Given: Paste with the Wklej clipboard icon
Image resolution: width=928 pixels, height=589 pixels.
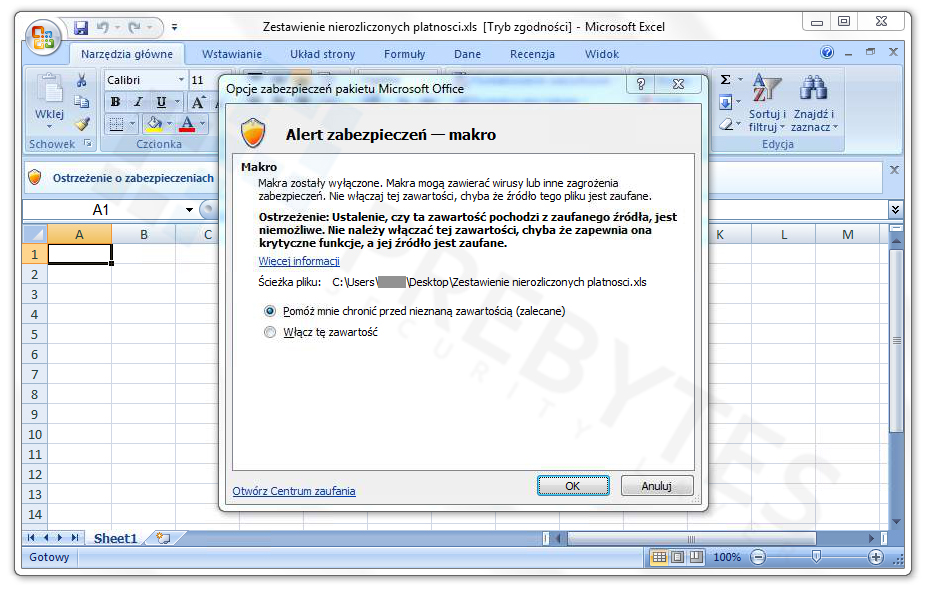Looking at the screenshot, I should (50, 89).
